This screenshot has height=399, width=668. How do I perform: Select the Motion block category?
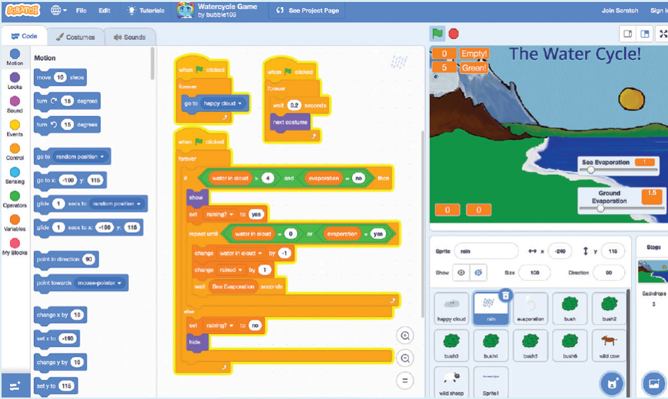coord(14,57)
